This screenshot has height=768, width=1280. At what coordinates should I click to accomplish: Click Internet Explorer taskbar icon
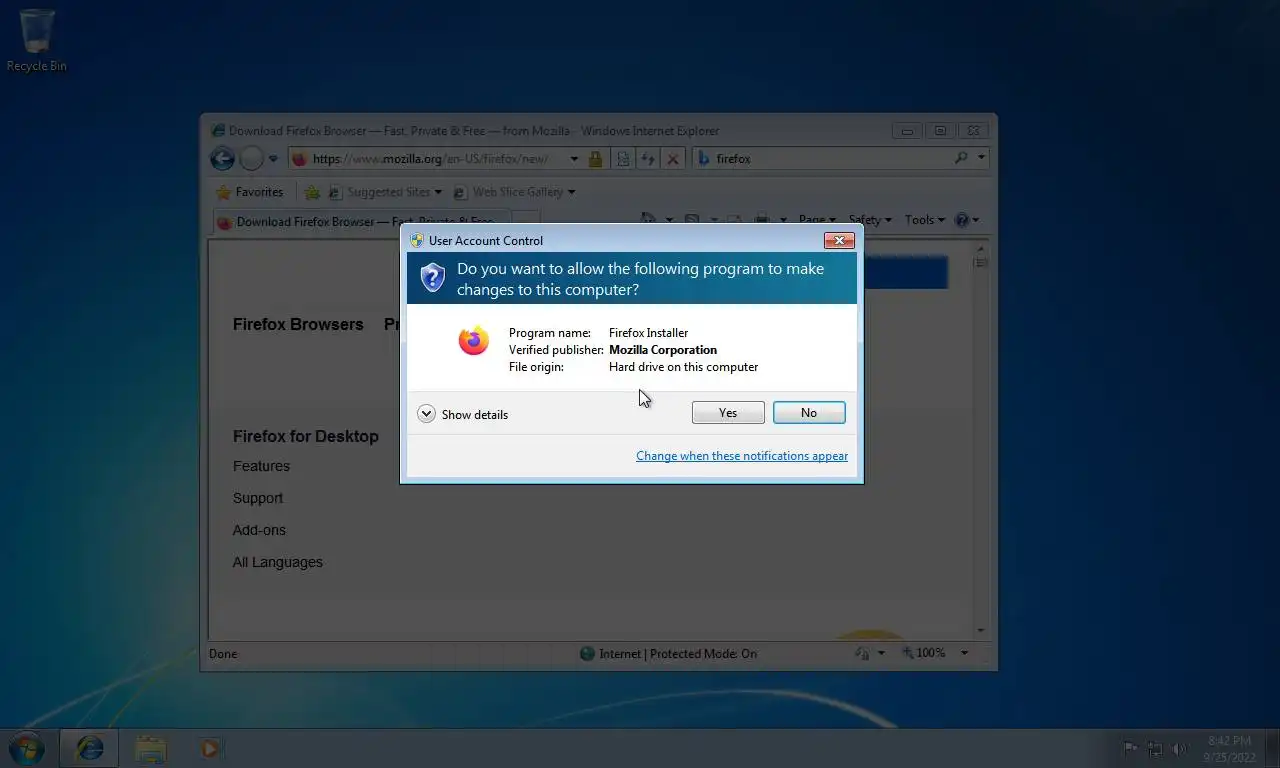(x=90, y=748)
